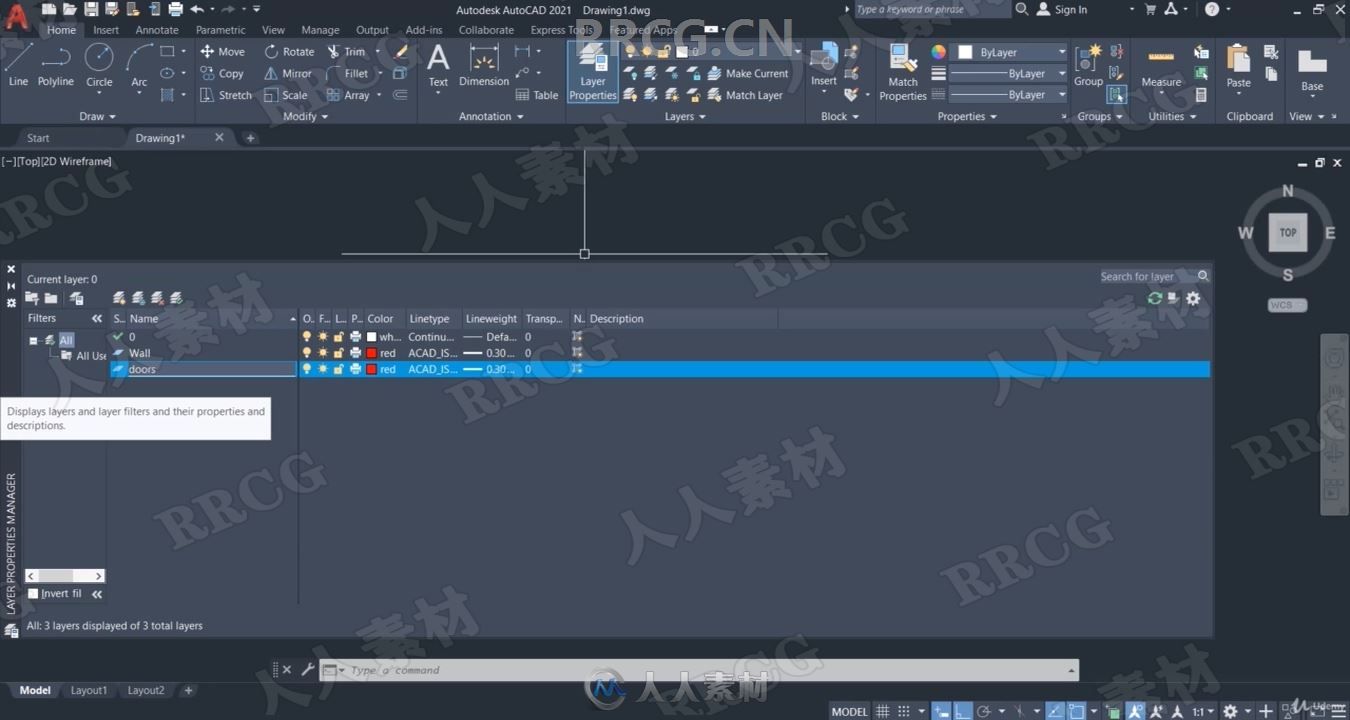Expand the Layers panel dropdown
The image size is (1350, 720).
coord(685,117)
